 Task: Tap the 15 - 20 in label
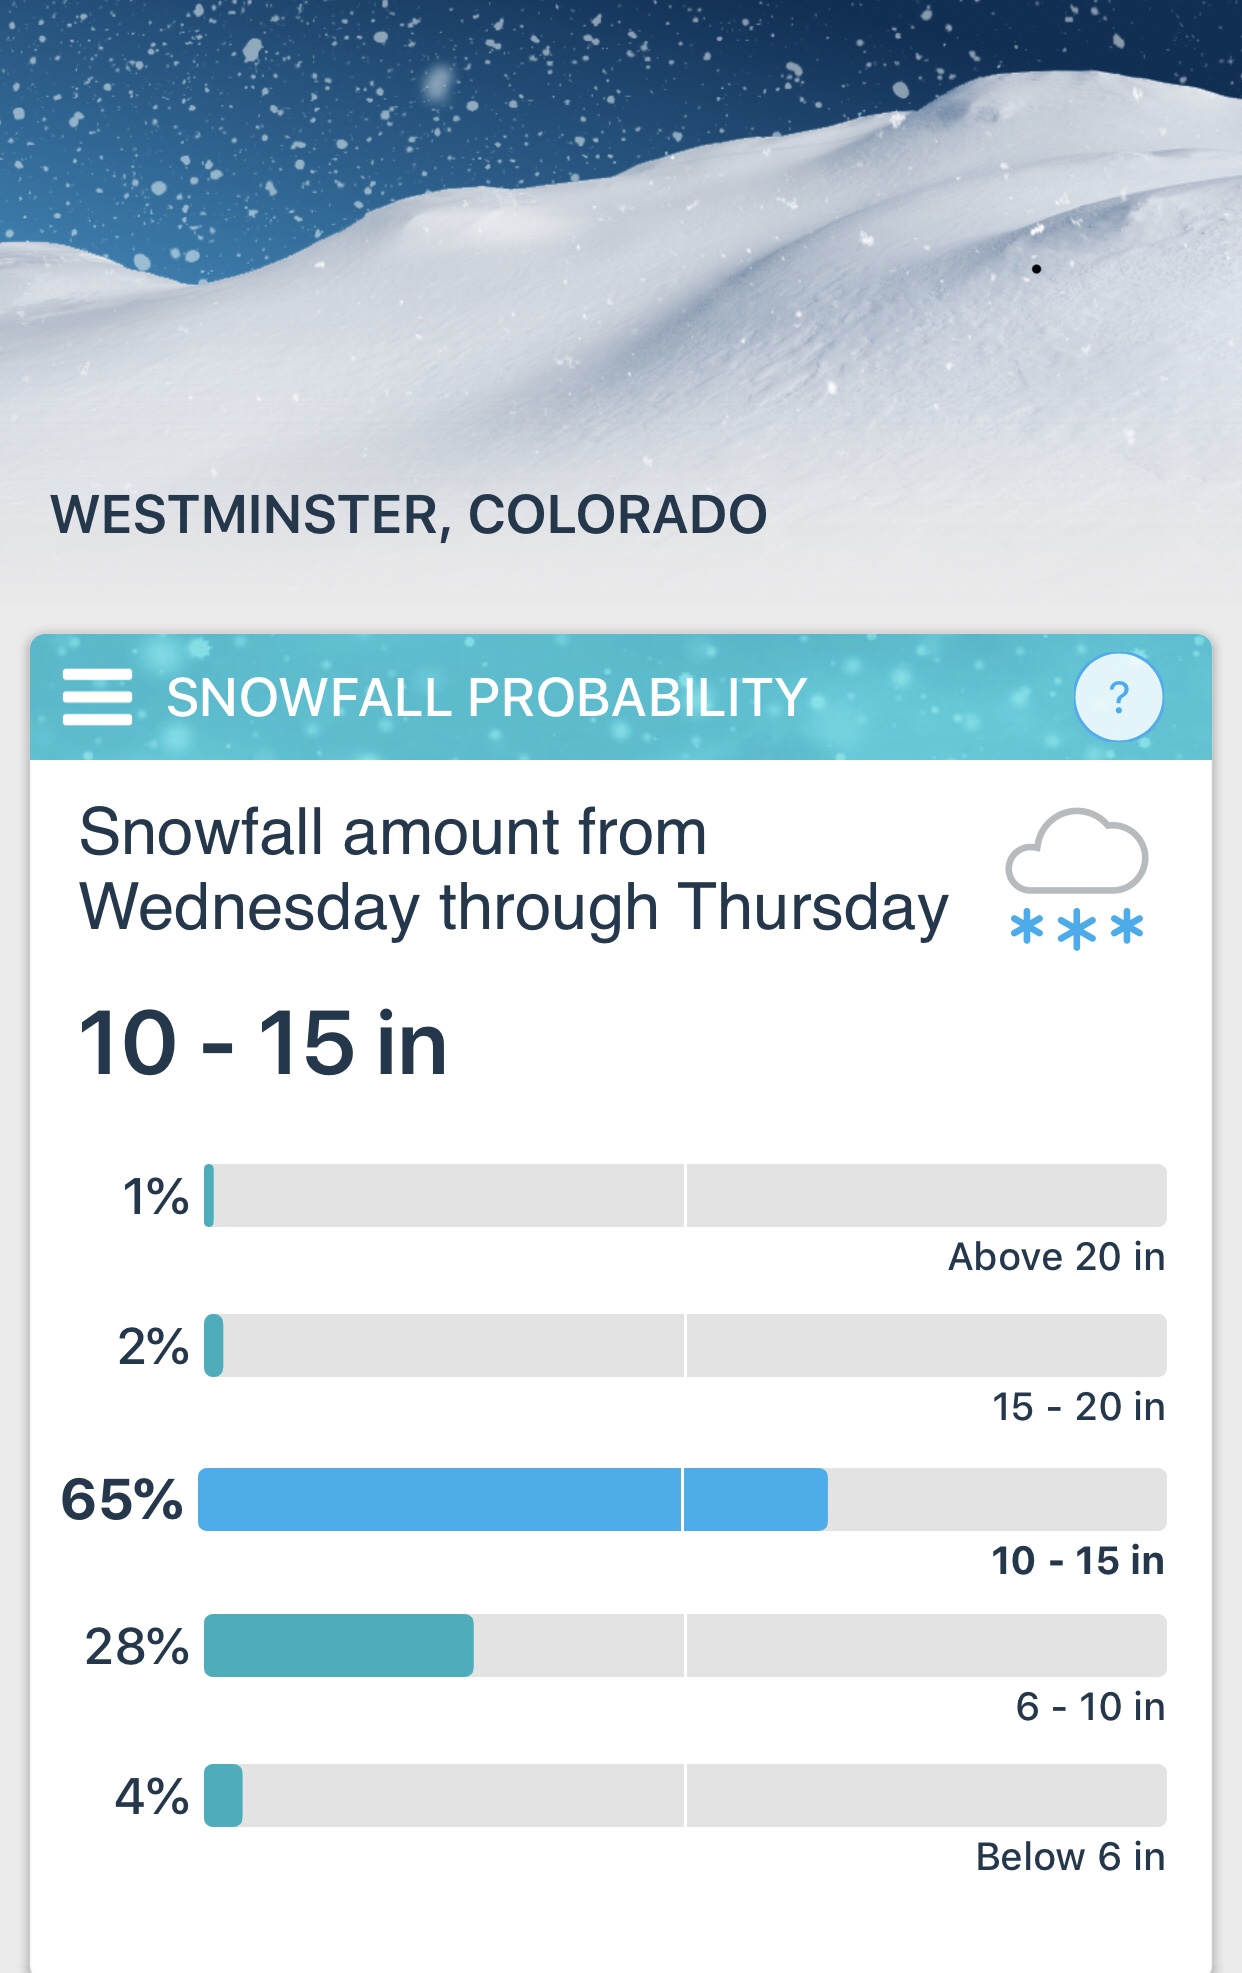[x=1078, y=1407]
